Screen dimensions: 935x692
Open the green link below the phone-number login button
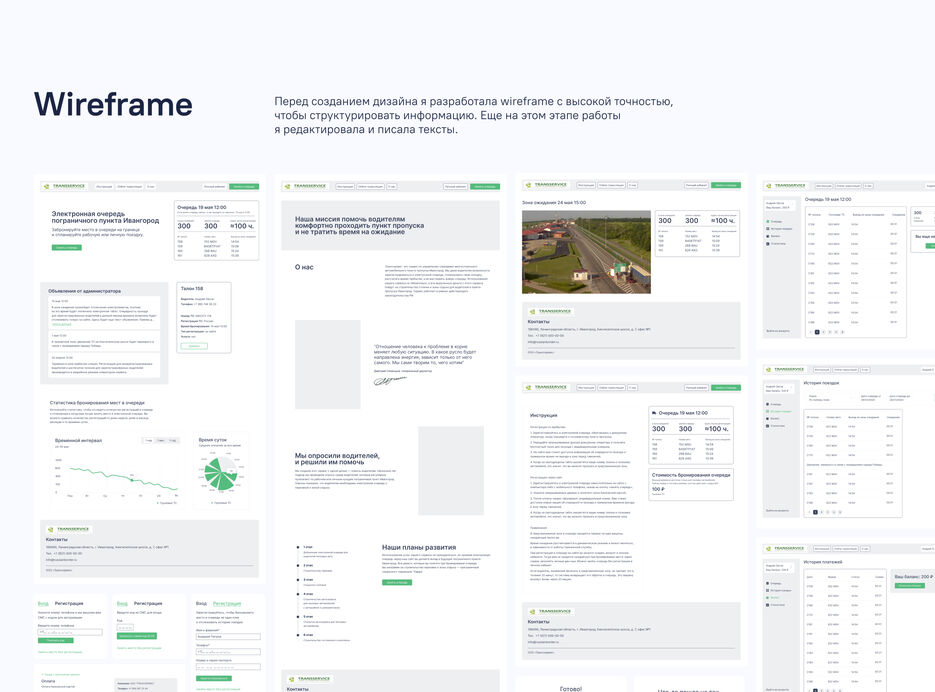coord(60,652)
